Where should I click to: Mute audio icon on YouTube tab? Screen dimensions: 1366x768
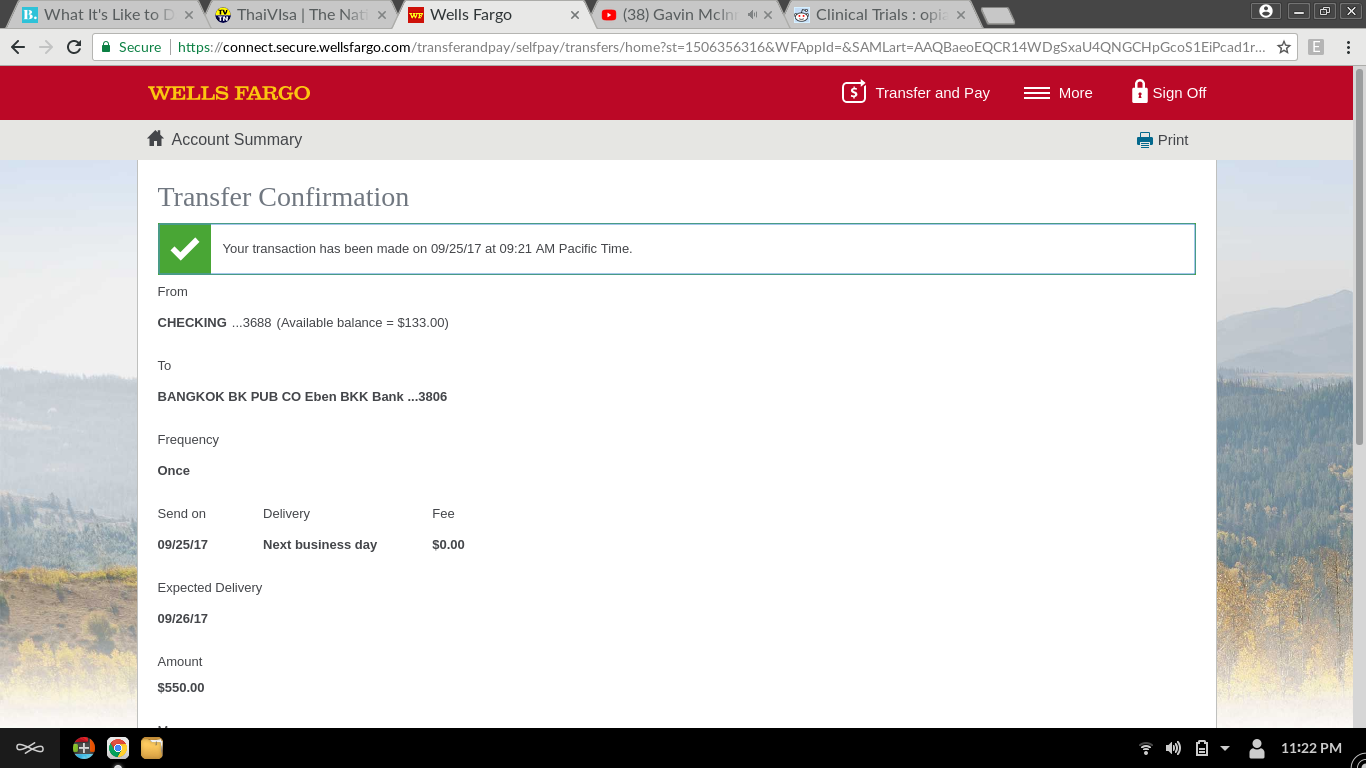point(752,15)
